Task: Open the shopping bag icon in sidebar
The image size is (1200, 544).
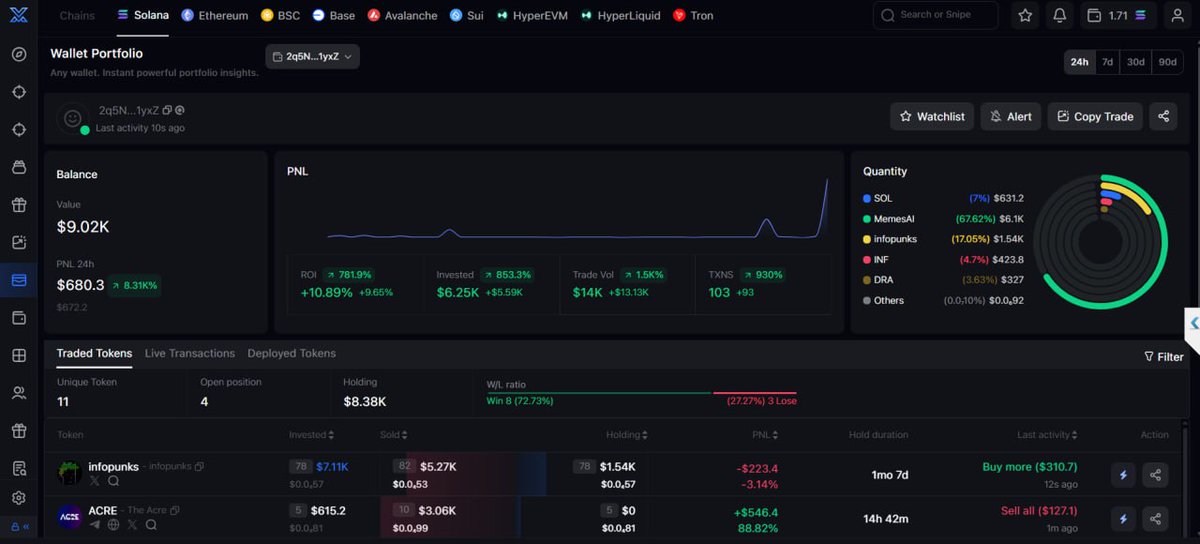Action: 18,167
